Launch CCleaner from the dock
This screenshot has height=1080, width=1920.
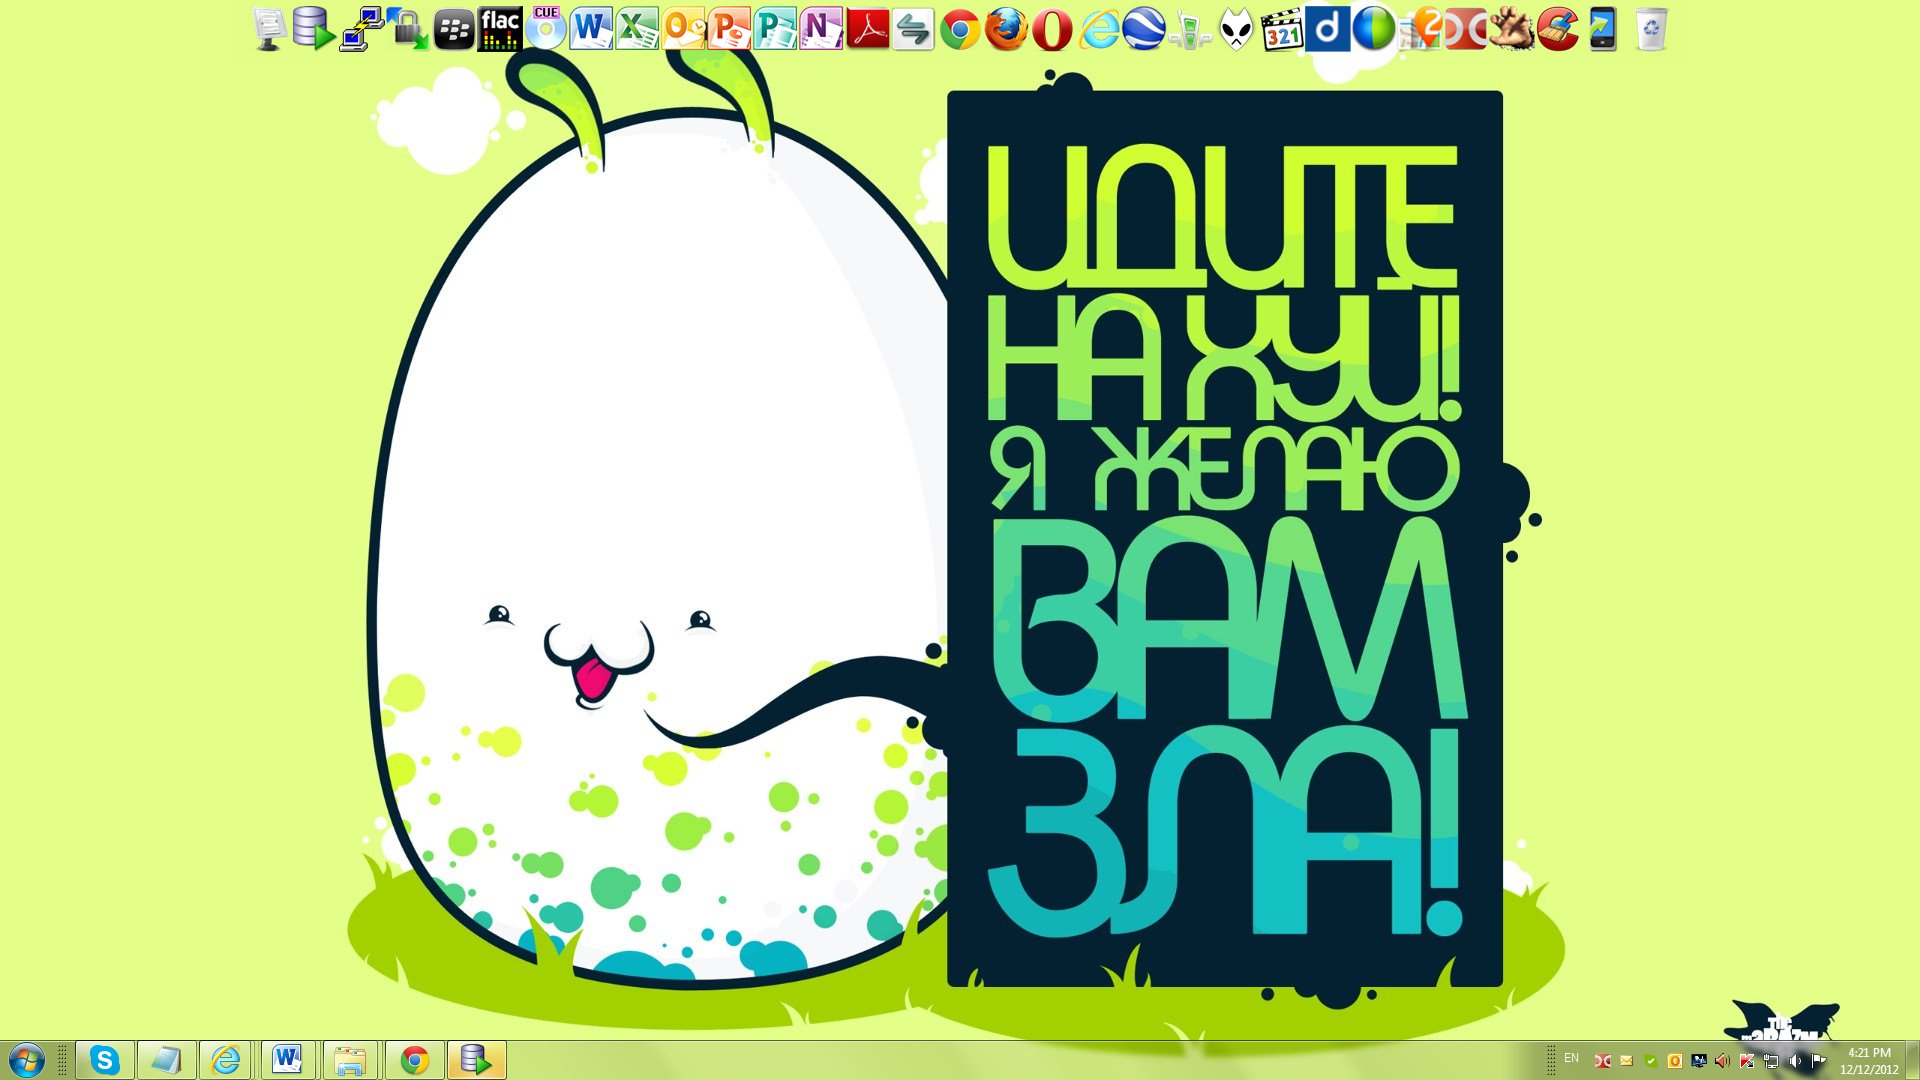1557,28
